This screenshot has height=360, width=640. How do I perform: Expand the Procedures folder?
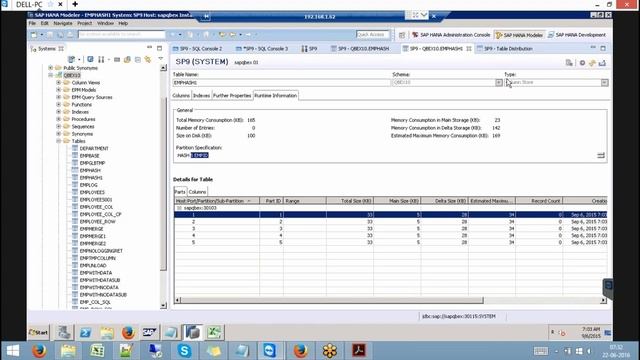59,119
